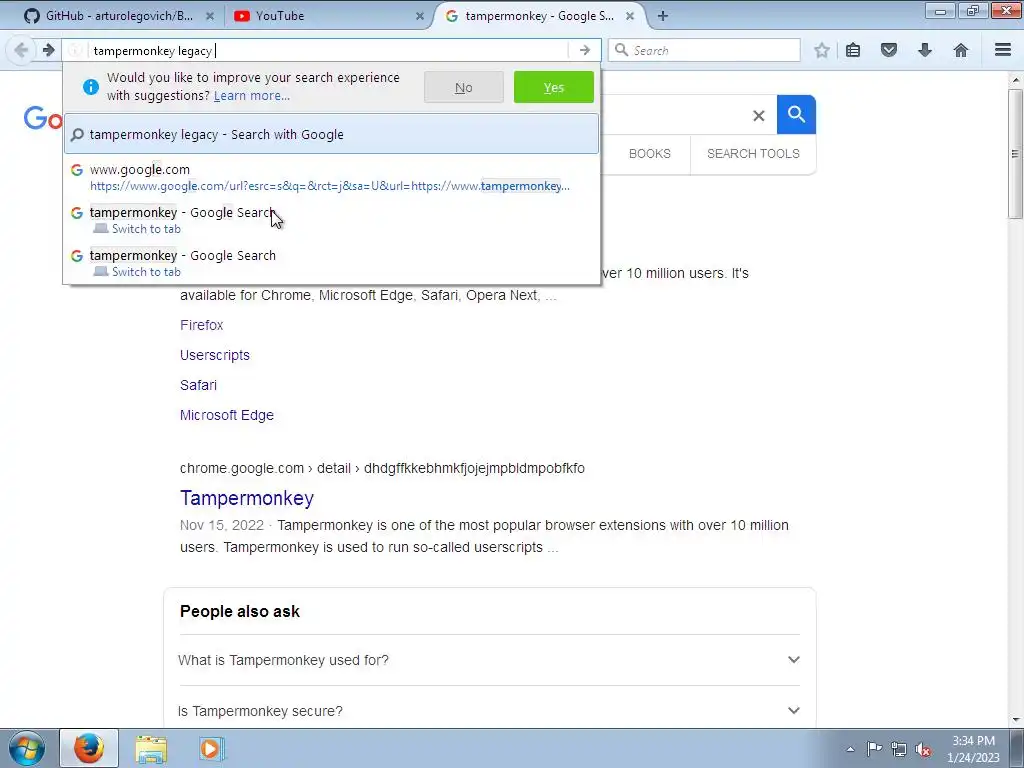This screenshot has height=768, width=1024.
Task: Click the scrollbar down arrow
Action: 1015,720
